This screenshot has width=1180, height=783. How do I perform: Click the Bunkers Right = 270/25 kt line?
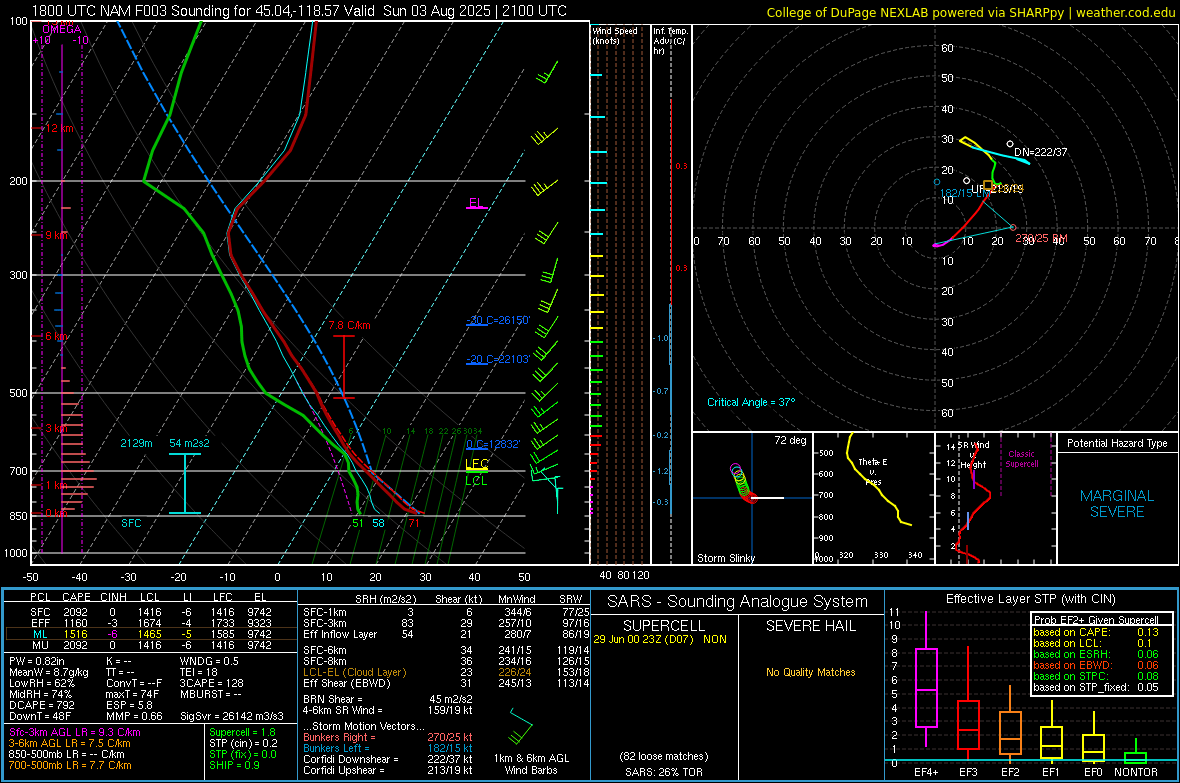(388, 738)
